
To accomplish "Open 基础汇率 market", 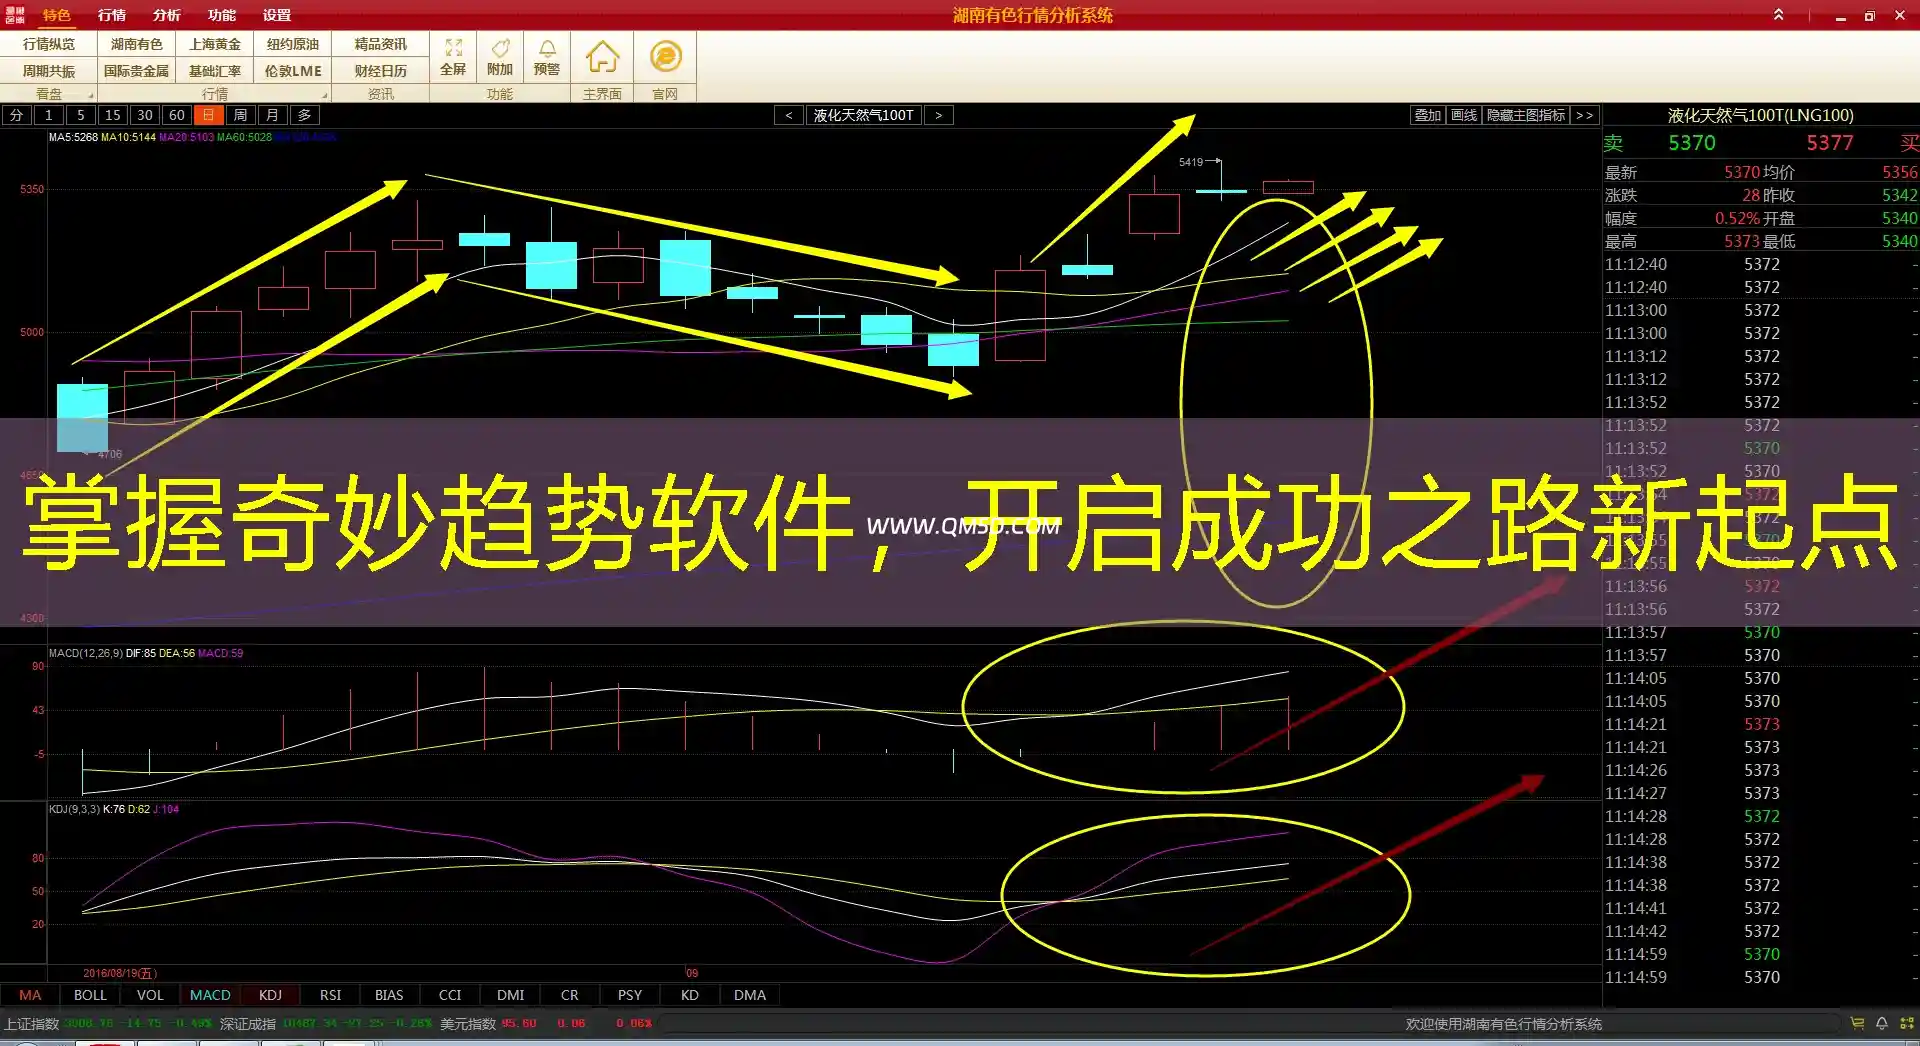I will pyautogui.click(x=215, y=71).
